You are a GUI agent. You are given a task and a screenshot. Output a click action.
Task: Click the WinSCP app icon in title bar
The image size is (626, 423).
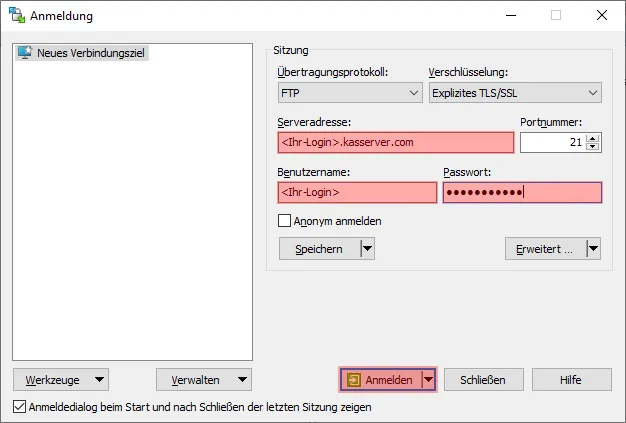point(17,15)
